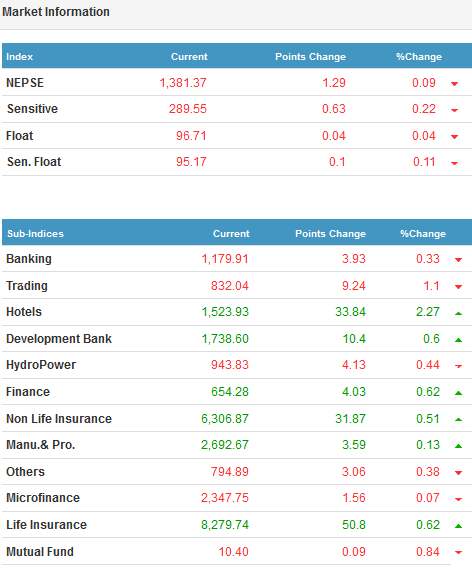The image size is (472, 570).
Task: Click Sen. Float current value 95.17
Action: 191,162
